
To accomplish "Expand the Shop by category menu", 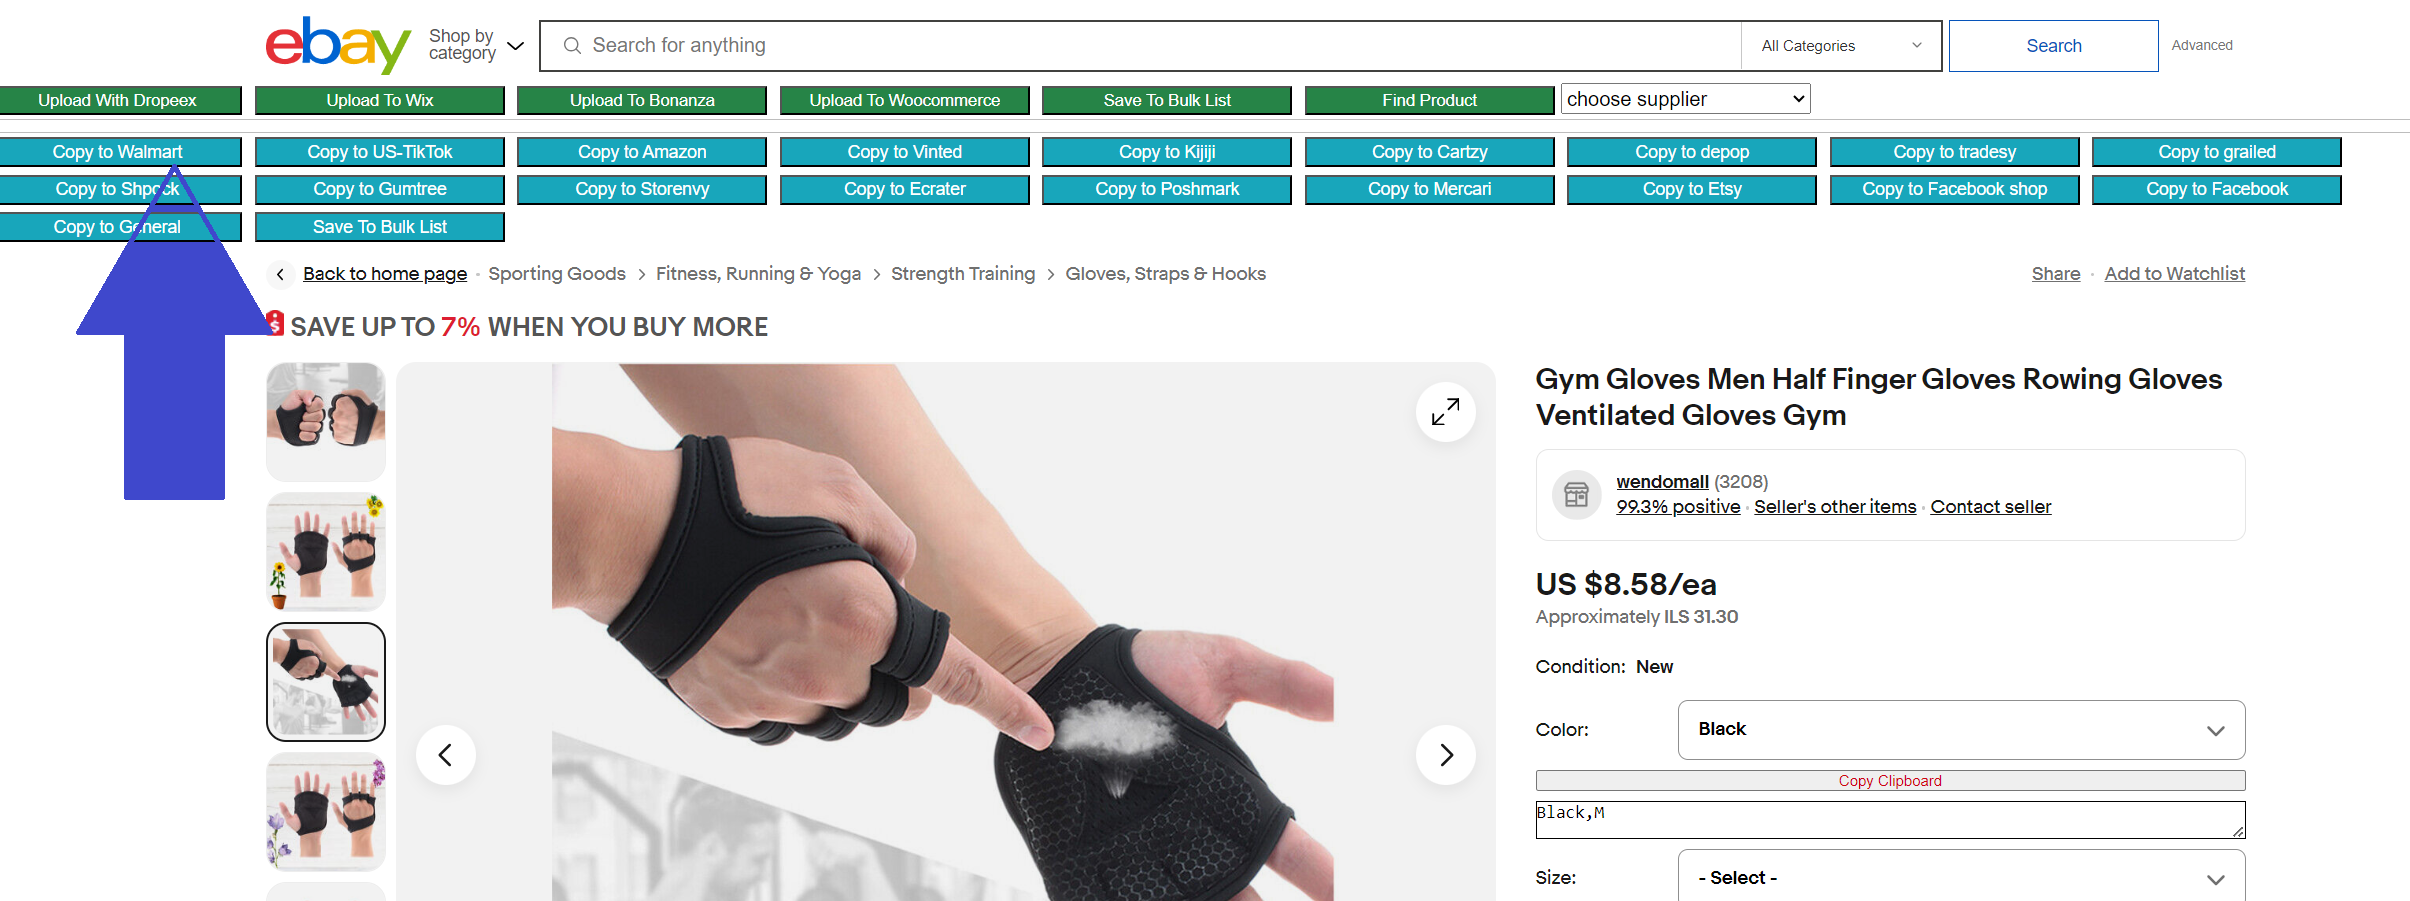I will click(476, 45).
